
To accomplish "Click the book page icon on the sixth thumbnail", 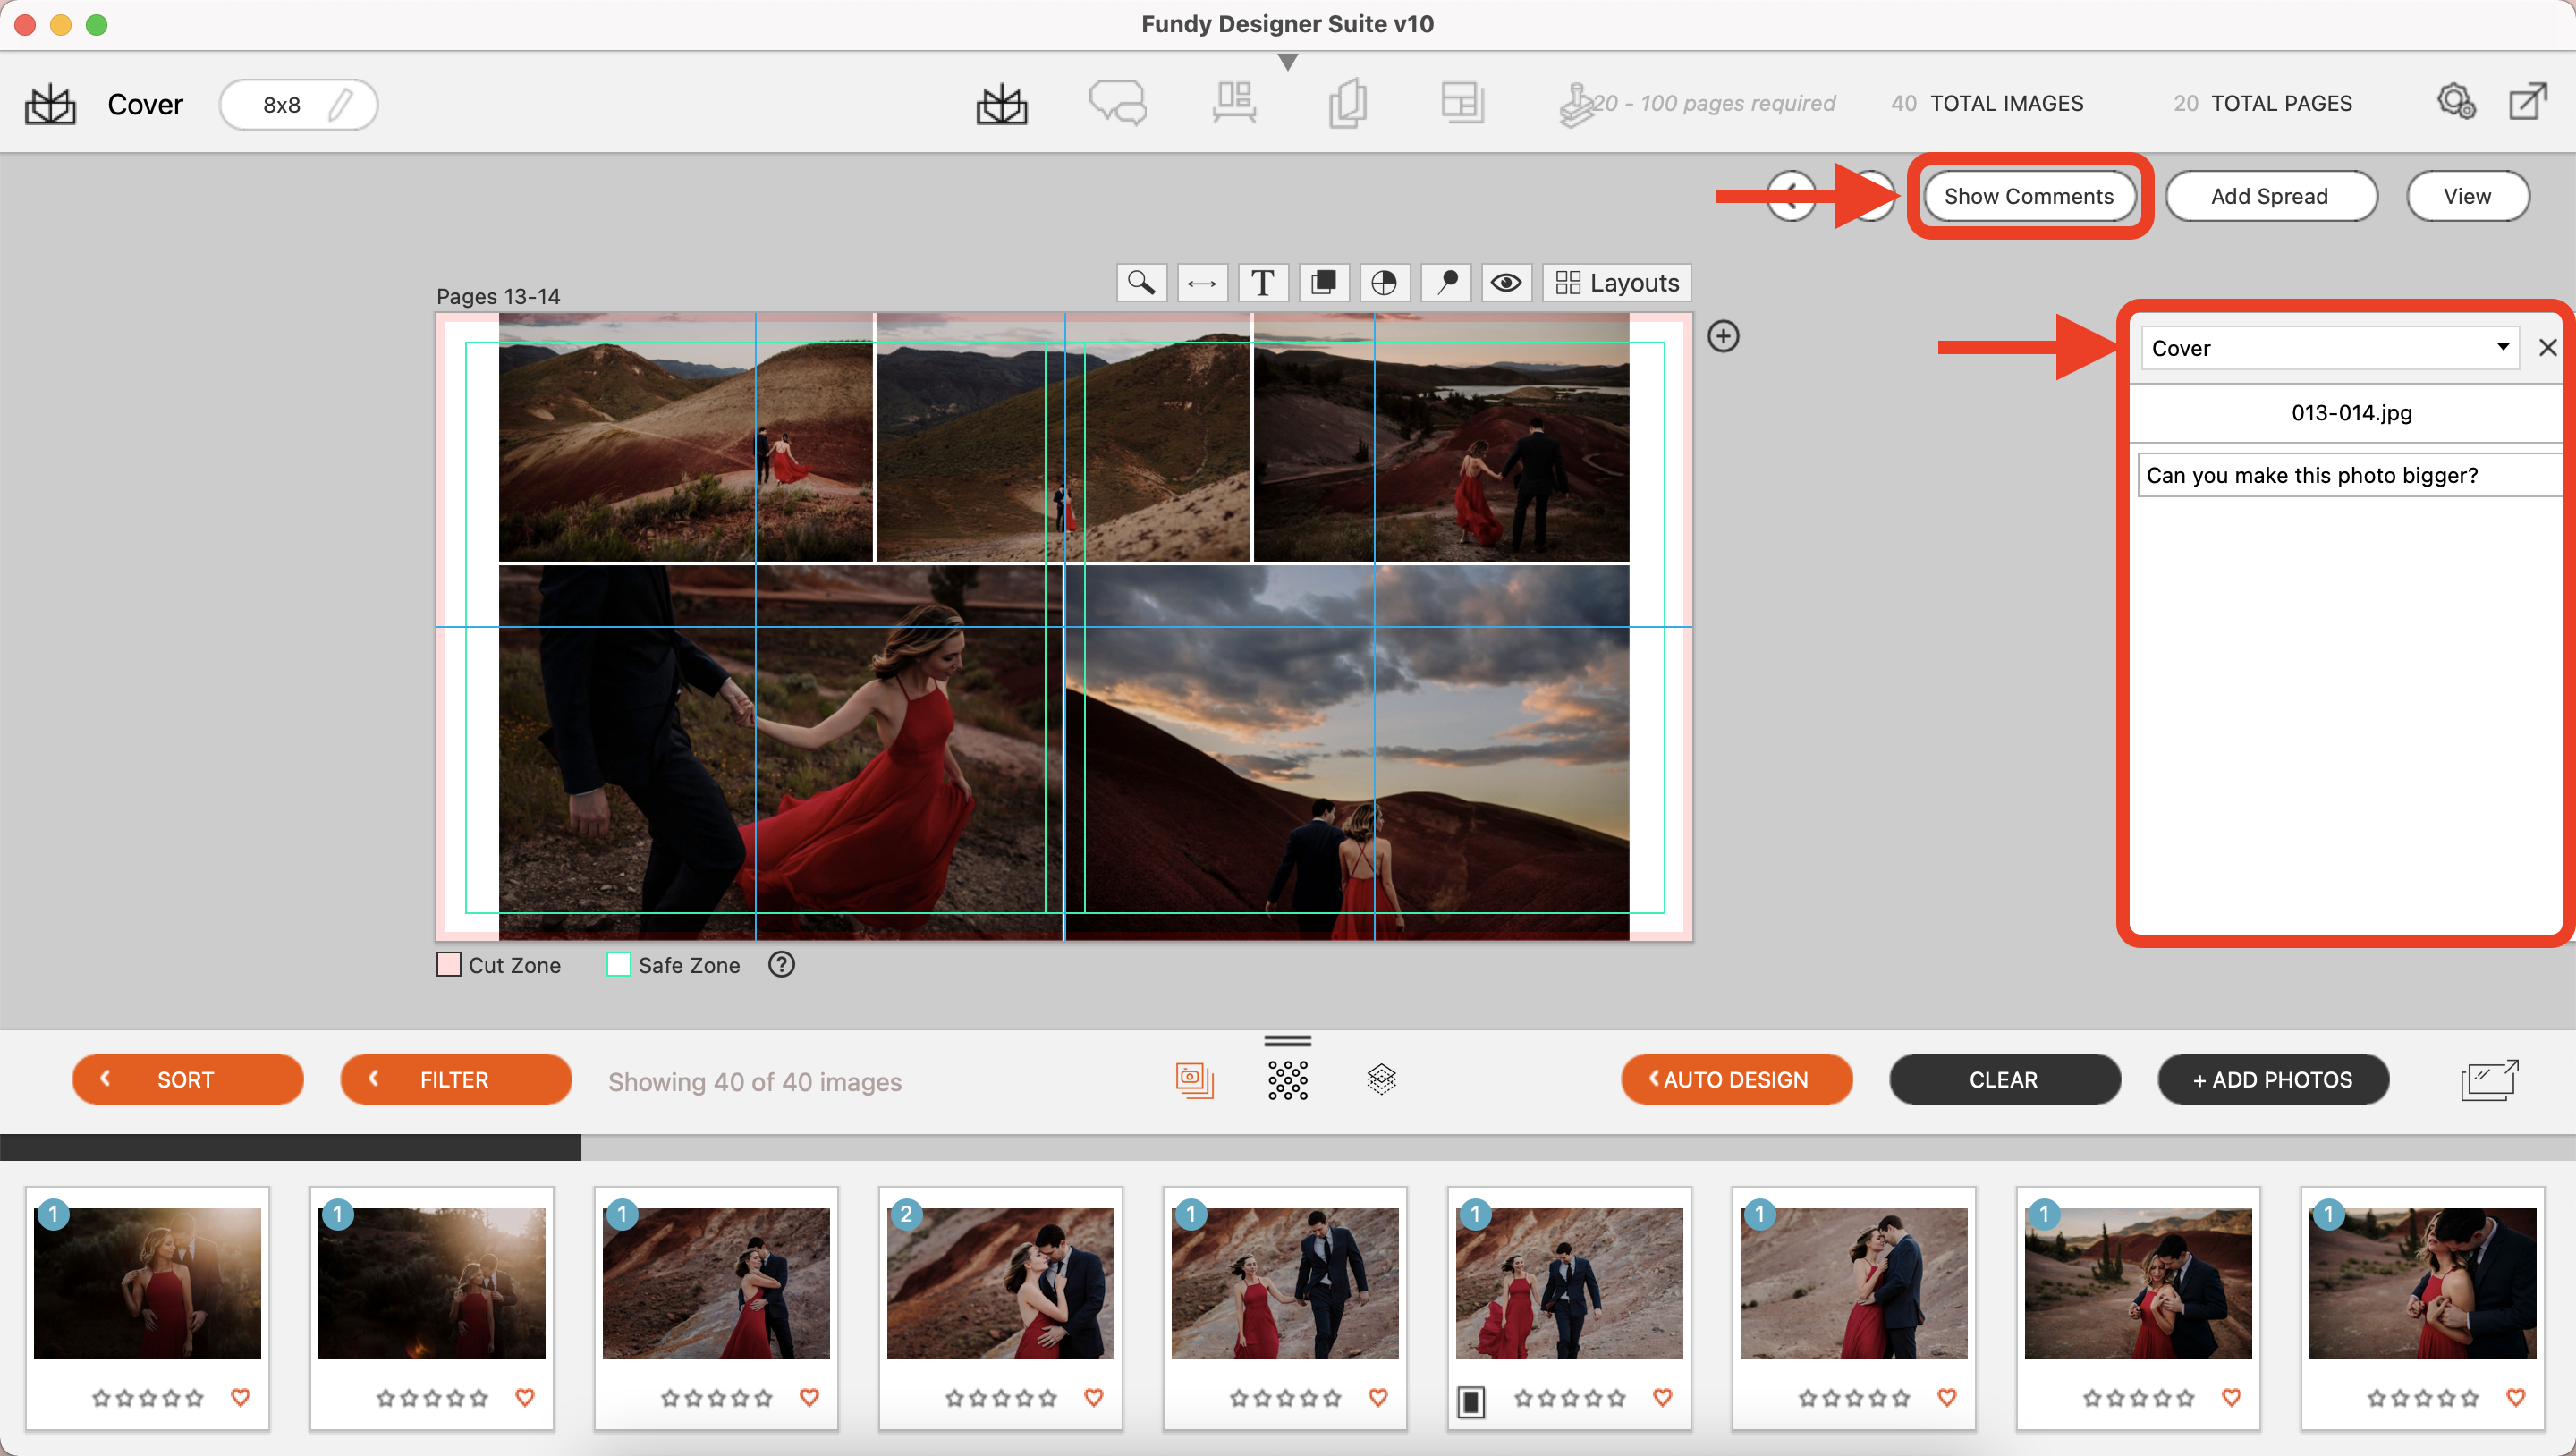I will [1470, 1401].
